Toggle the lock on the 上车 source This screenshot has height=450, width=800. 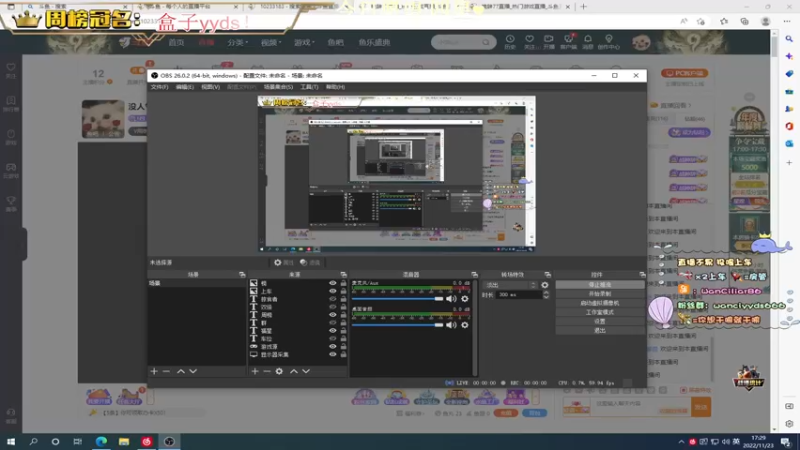click(343, 291)
